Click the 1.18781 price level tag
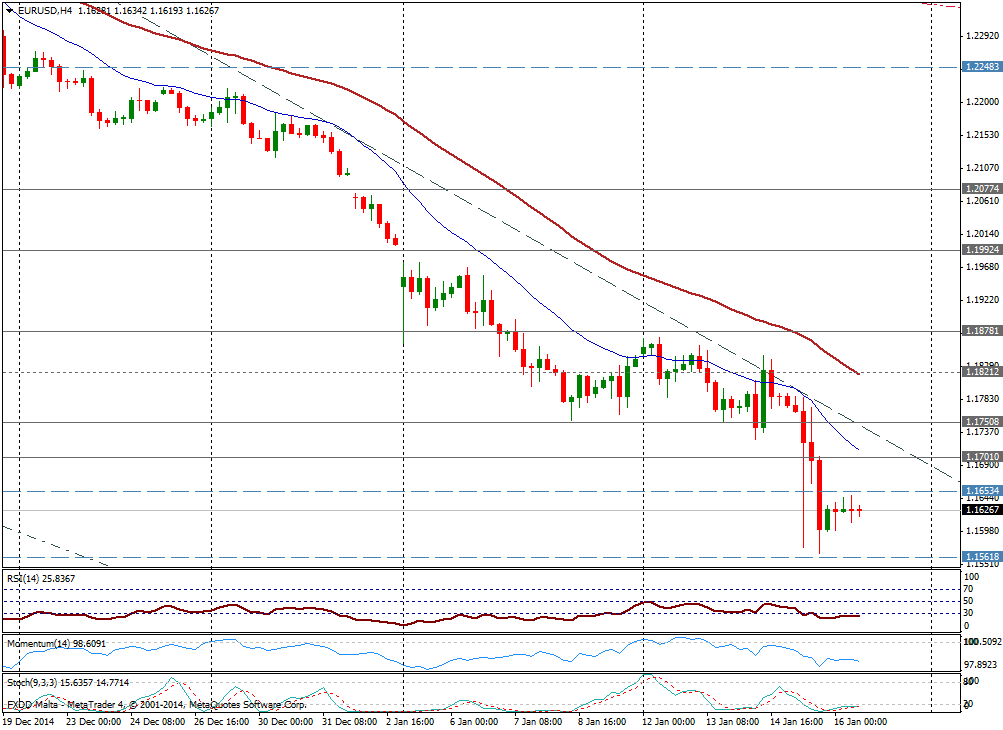This screenshot has height=730, width=1003. pos(981,331)
